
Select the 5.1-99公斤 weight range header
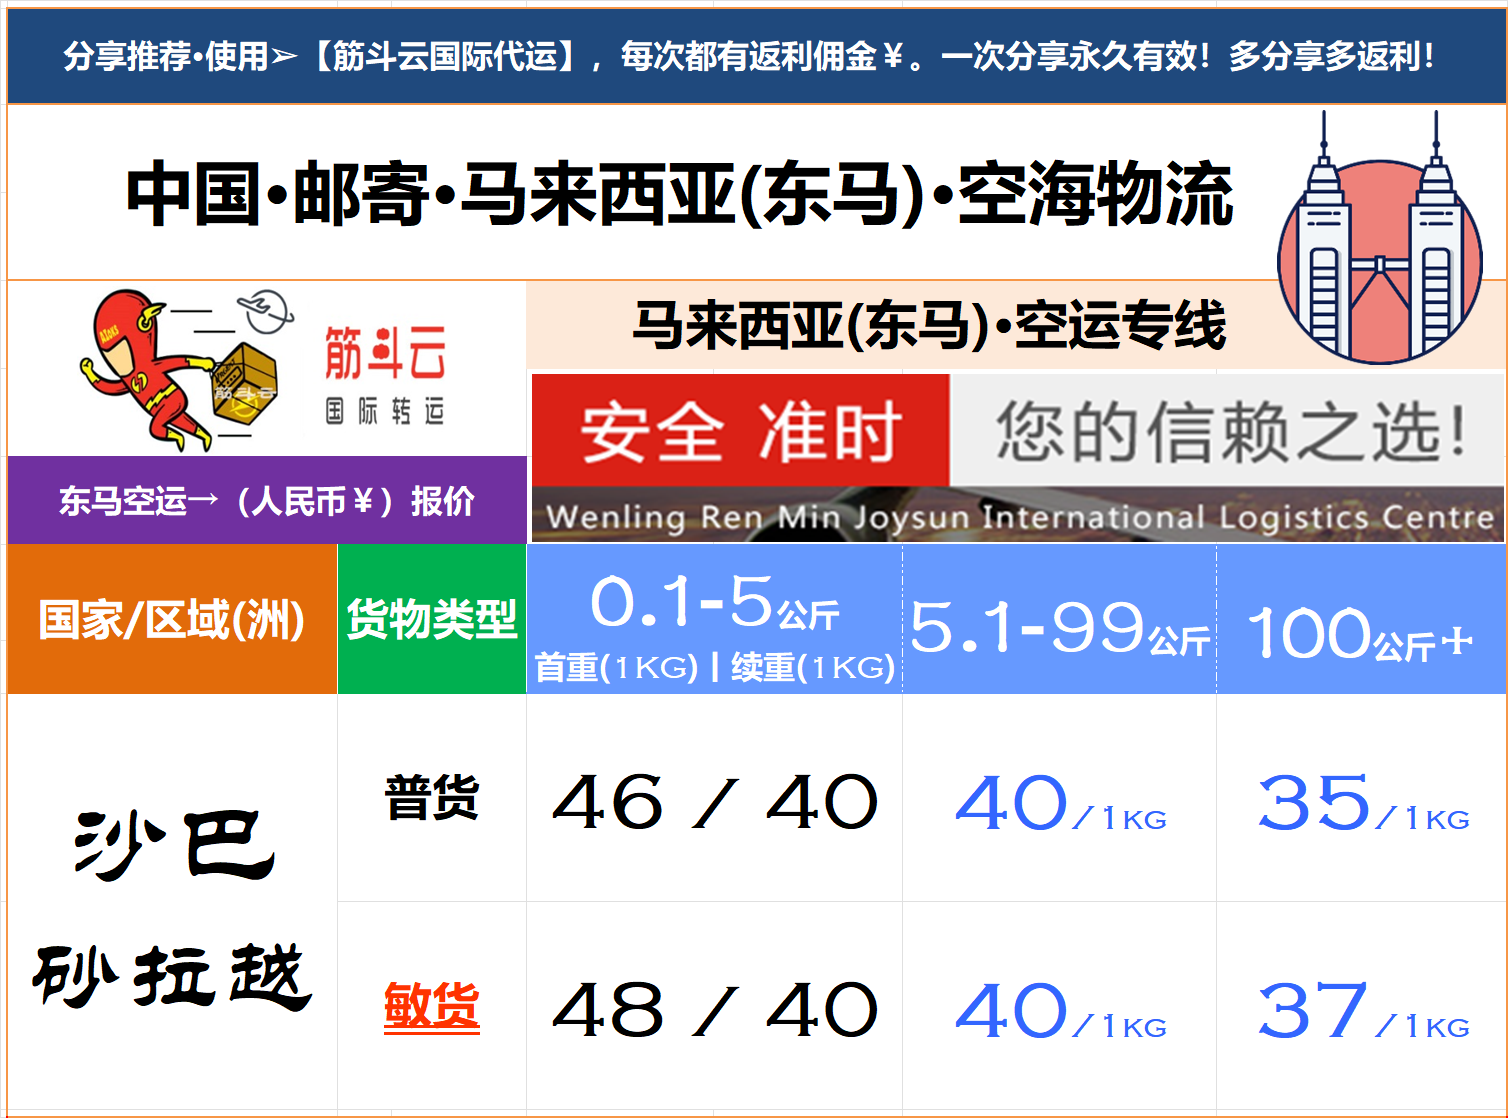[x=1059, y=628]
